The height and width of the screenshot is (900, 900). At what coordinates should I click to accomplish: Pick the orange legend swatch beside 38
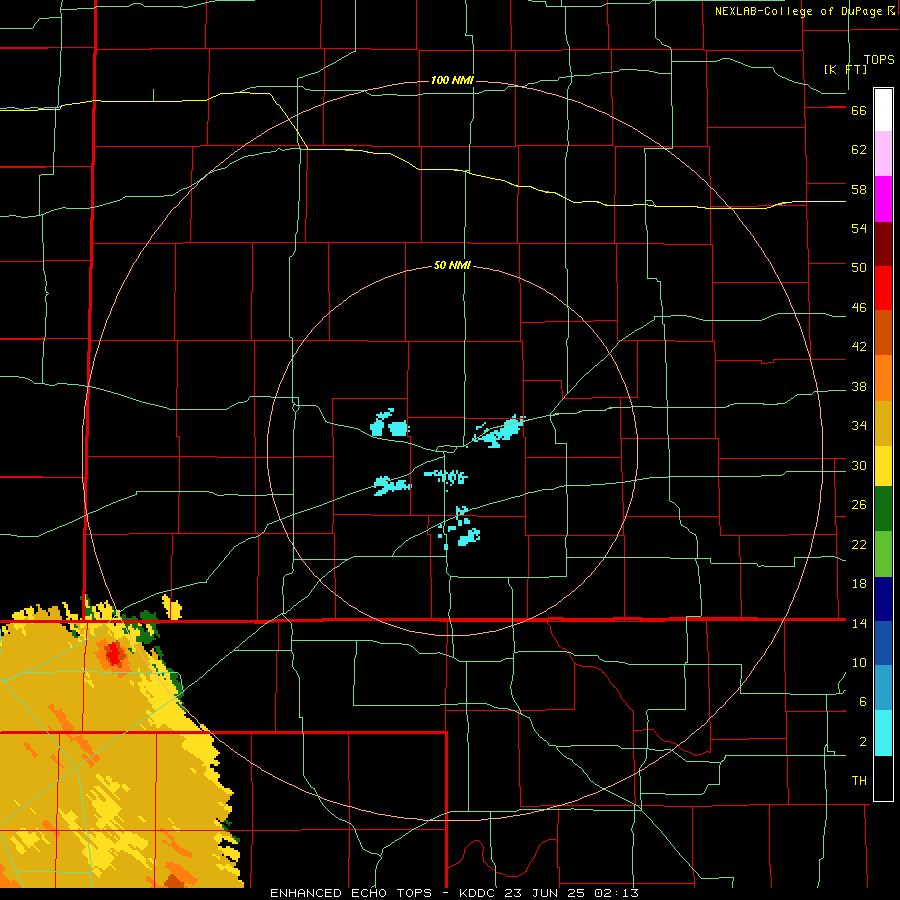tap(883, 378)
